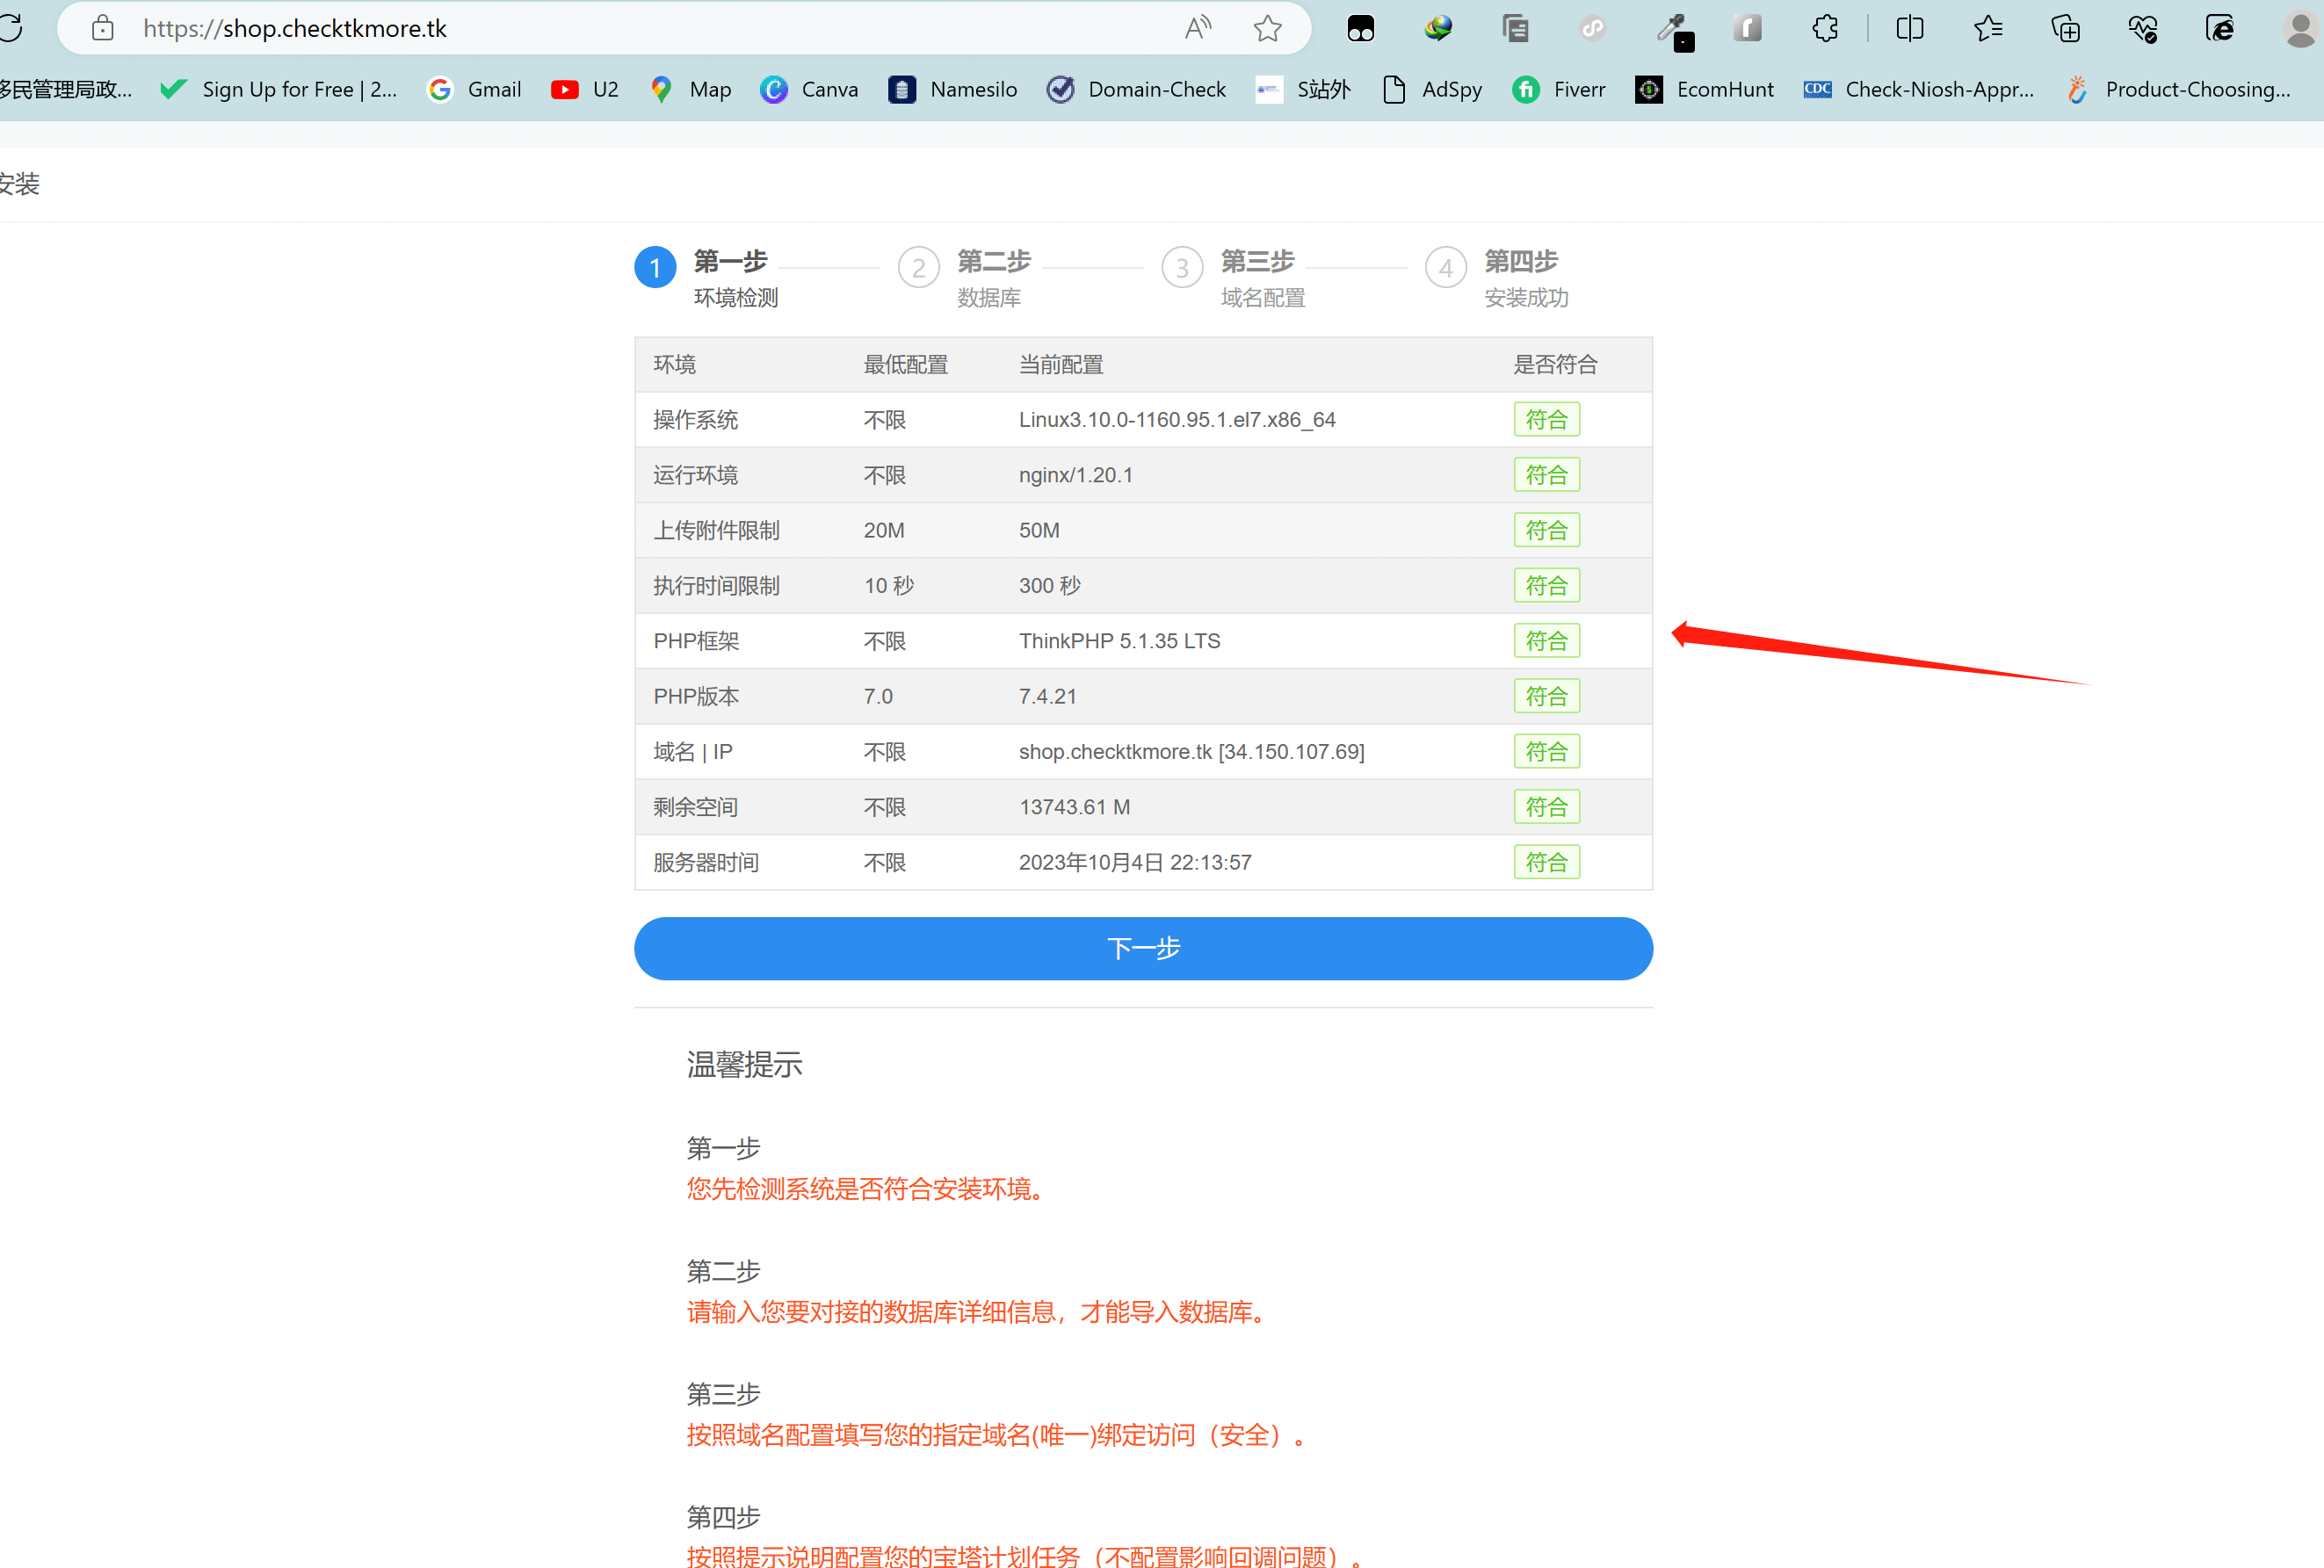Click the gray link extension icon
The width and height of the screenshot is (2324, 1568).
[x=1593, y=28]
